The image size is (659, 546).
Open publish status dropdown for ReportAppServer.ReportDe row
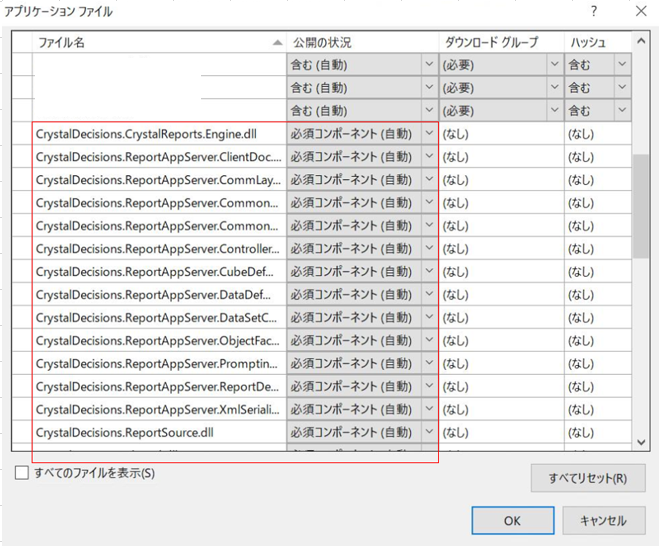pyautogui.click(x=429, y=386)
